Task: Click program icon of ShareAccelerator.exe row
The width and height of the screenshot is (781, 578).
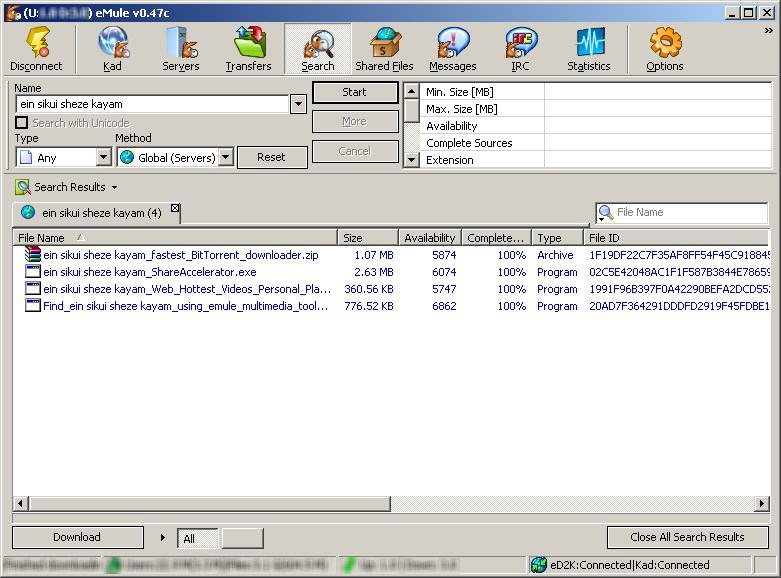Action: click(x=33, y=272)
